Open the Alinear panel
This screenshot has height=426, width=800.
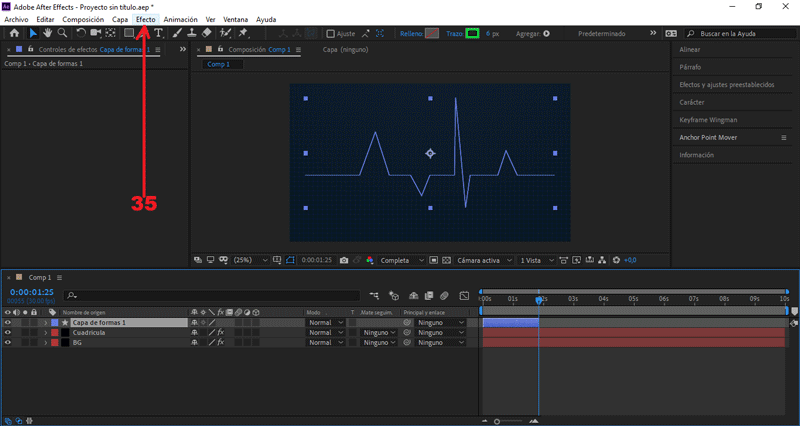click(x=690, y=49)
